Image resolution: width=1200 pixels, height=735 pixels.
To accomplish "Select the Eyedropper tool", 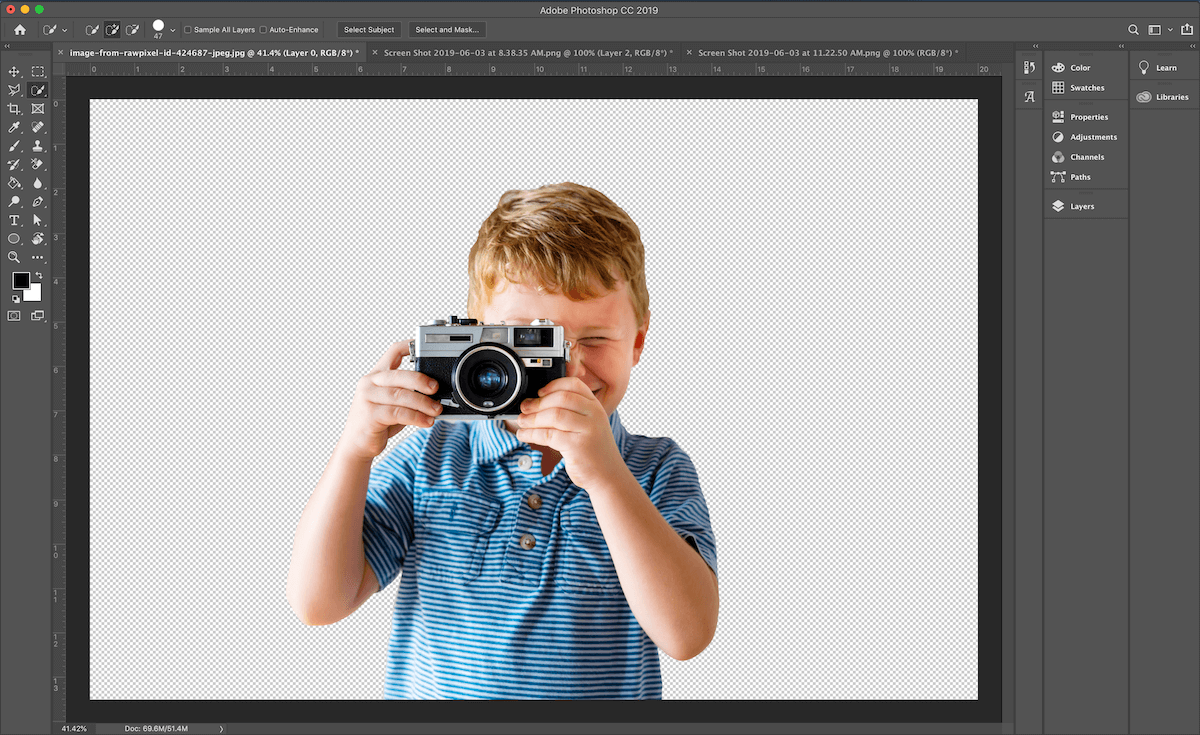I will click(14, 126).
